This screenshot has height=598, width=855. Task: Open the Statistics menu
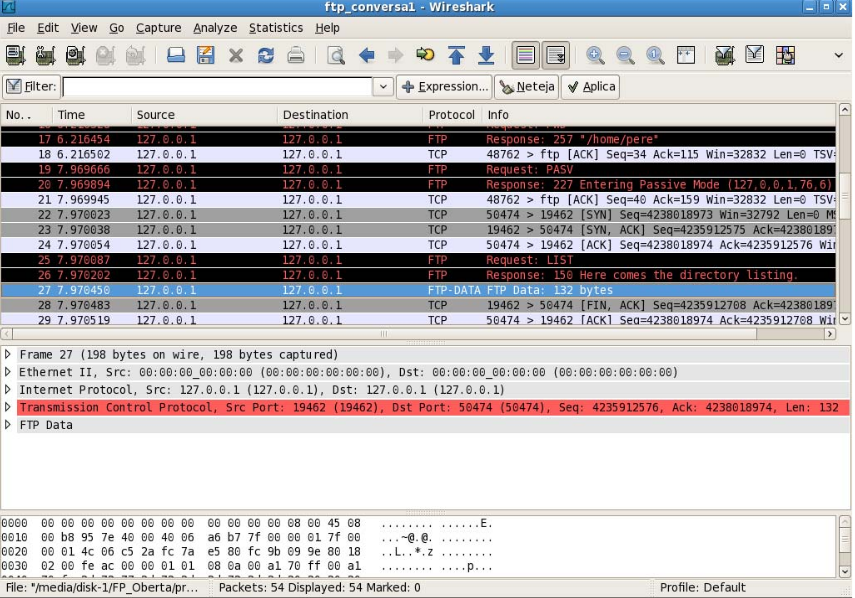coord(275,28)
